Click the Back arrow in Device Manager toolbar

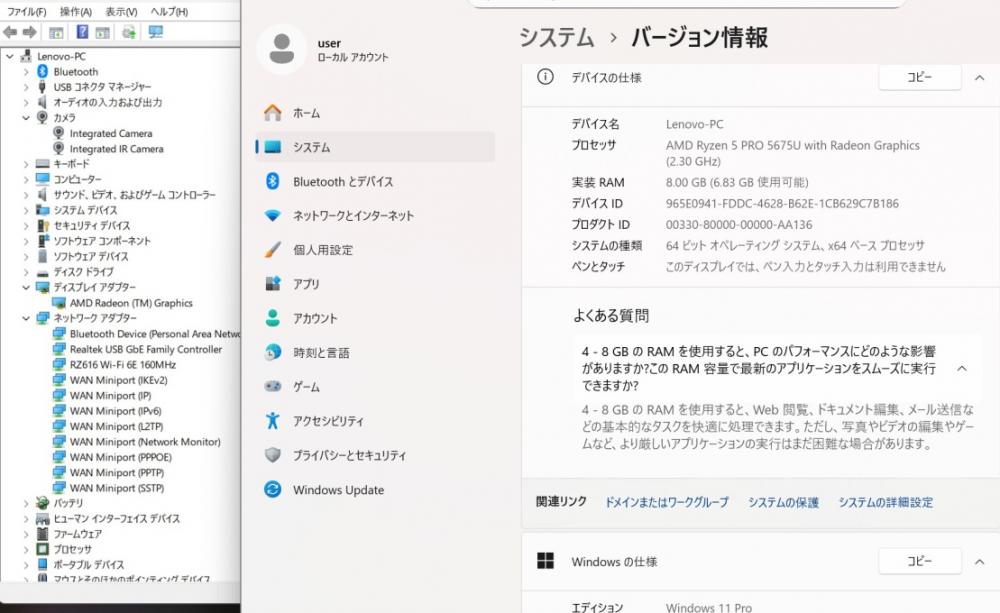click(10, 32)
